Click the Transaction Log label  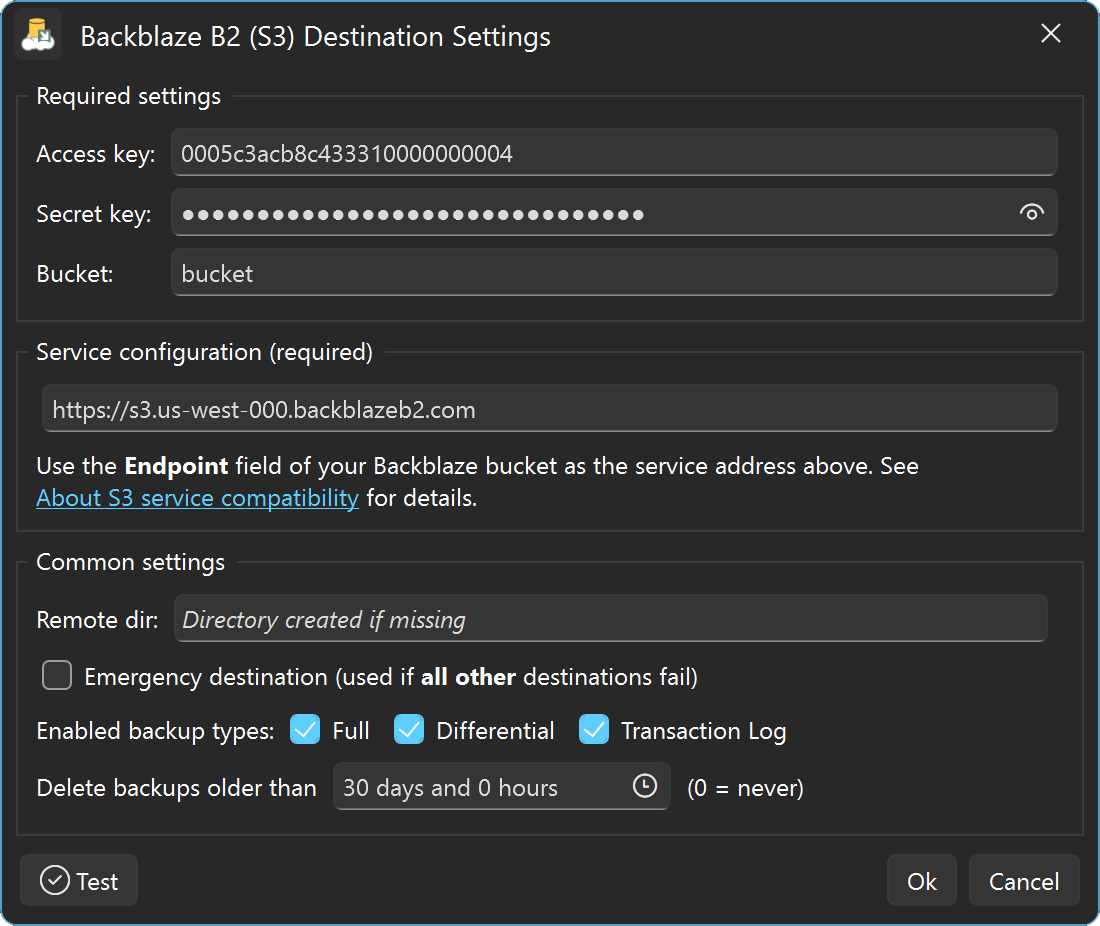(704, 731)
